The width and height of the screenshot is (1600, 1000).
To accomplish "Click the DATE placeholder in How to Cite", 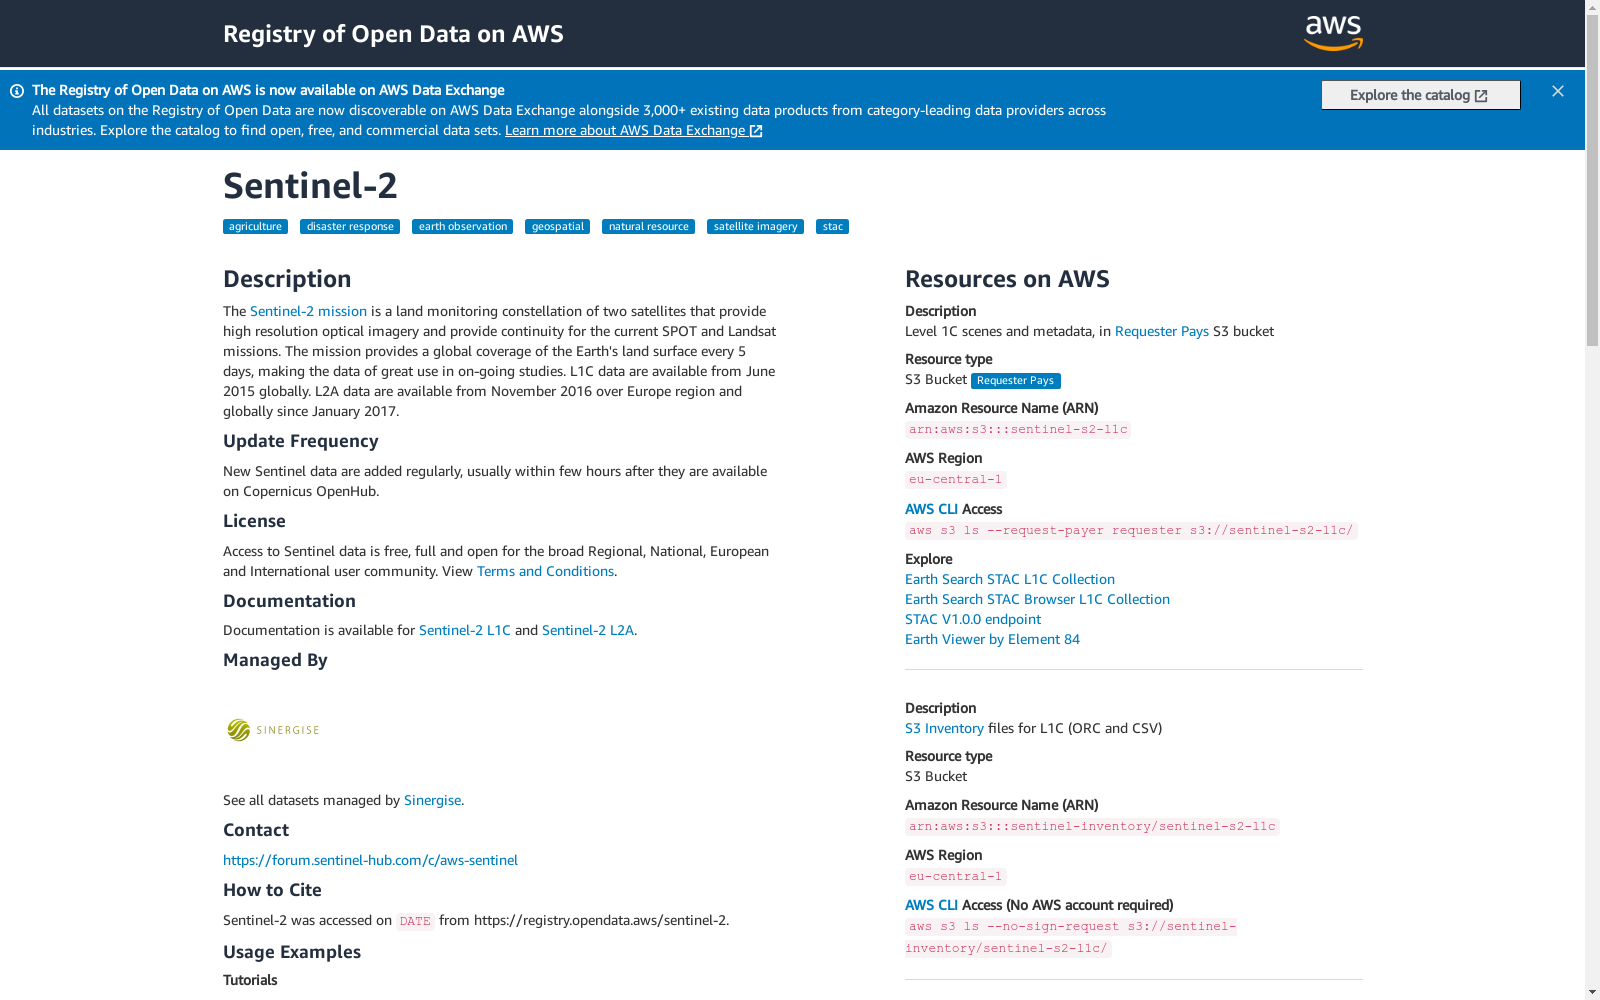I will [415, 921].
